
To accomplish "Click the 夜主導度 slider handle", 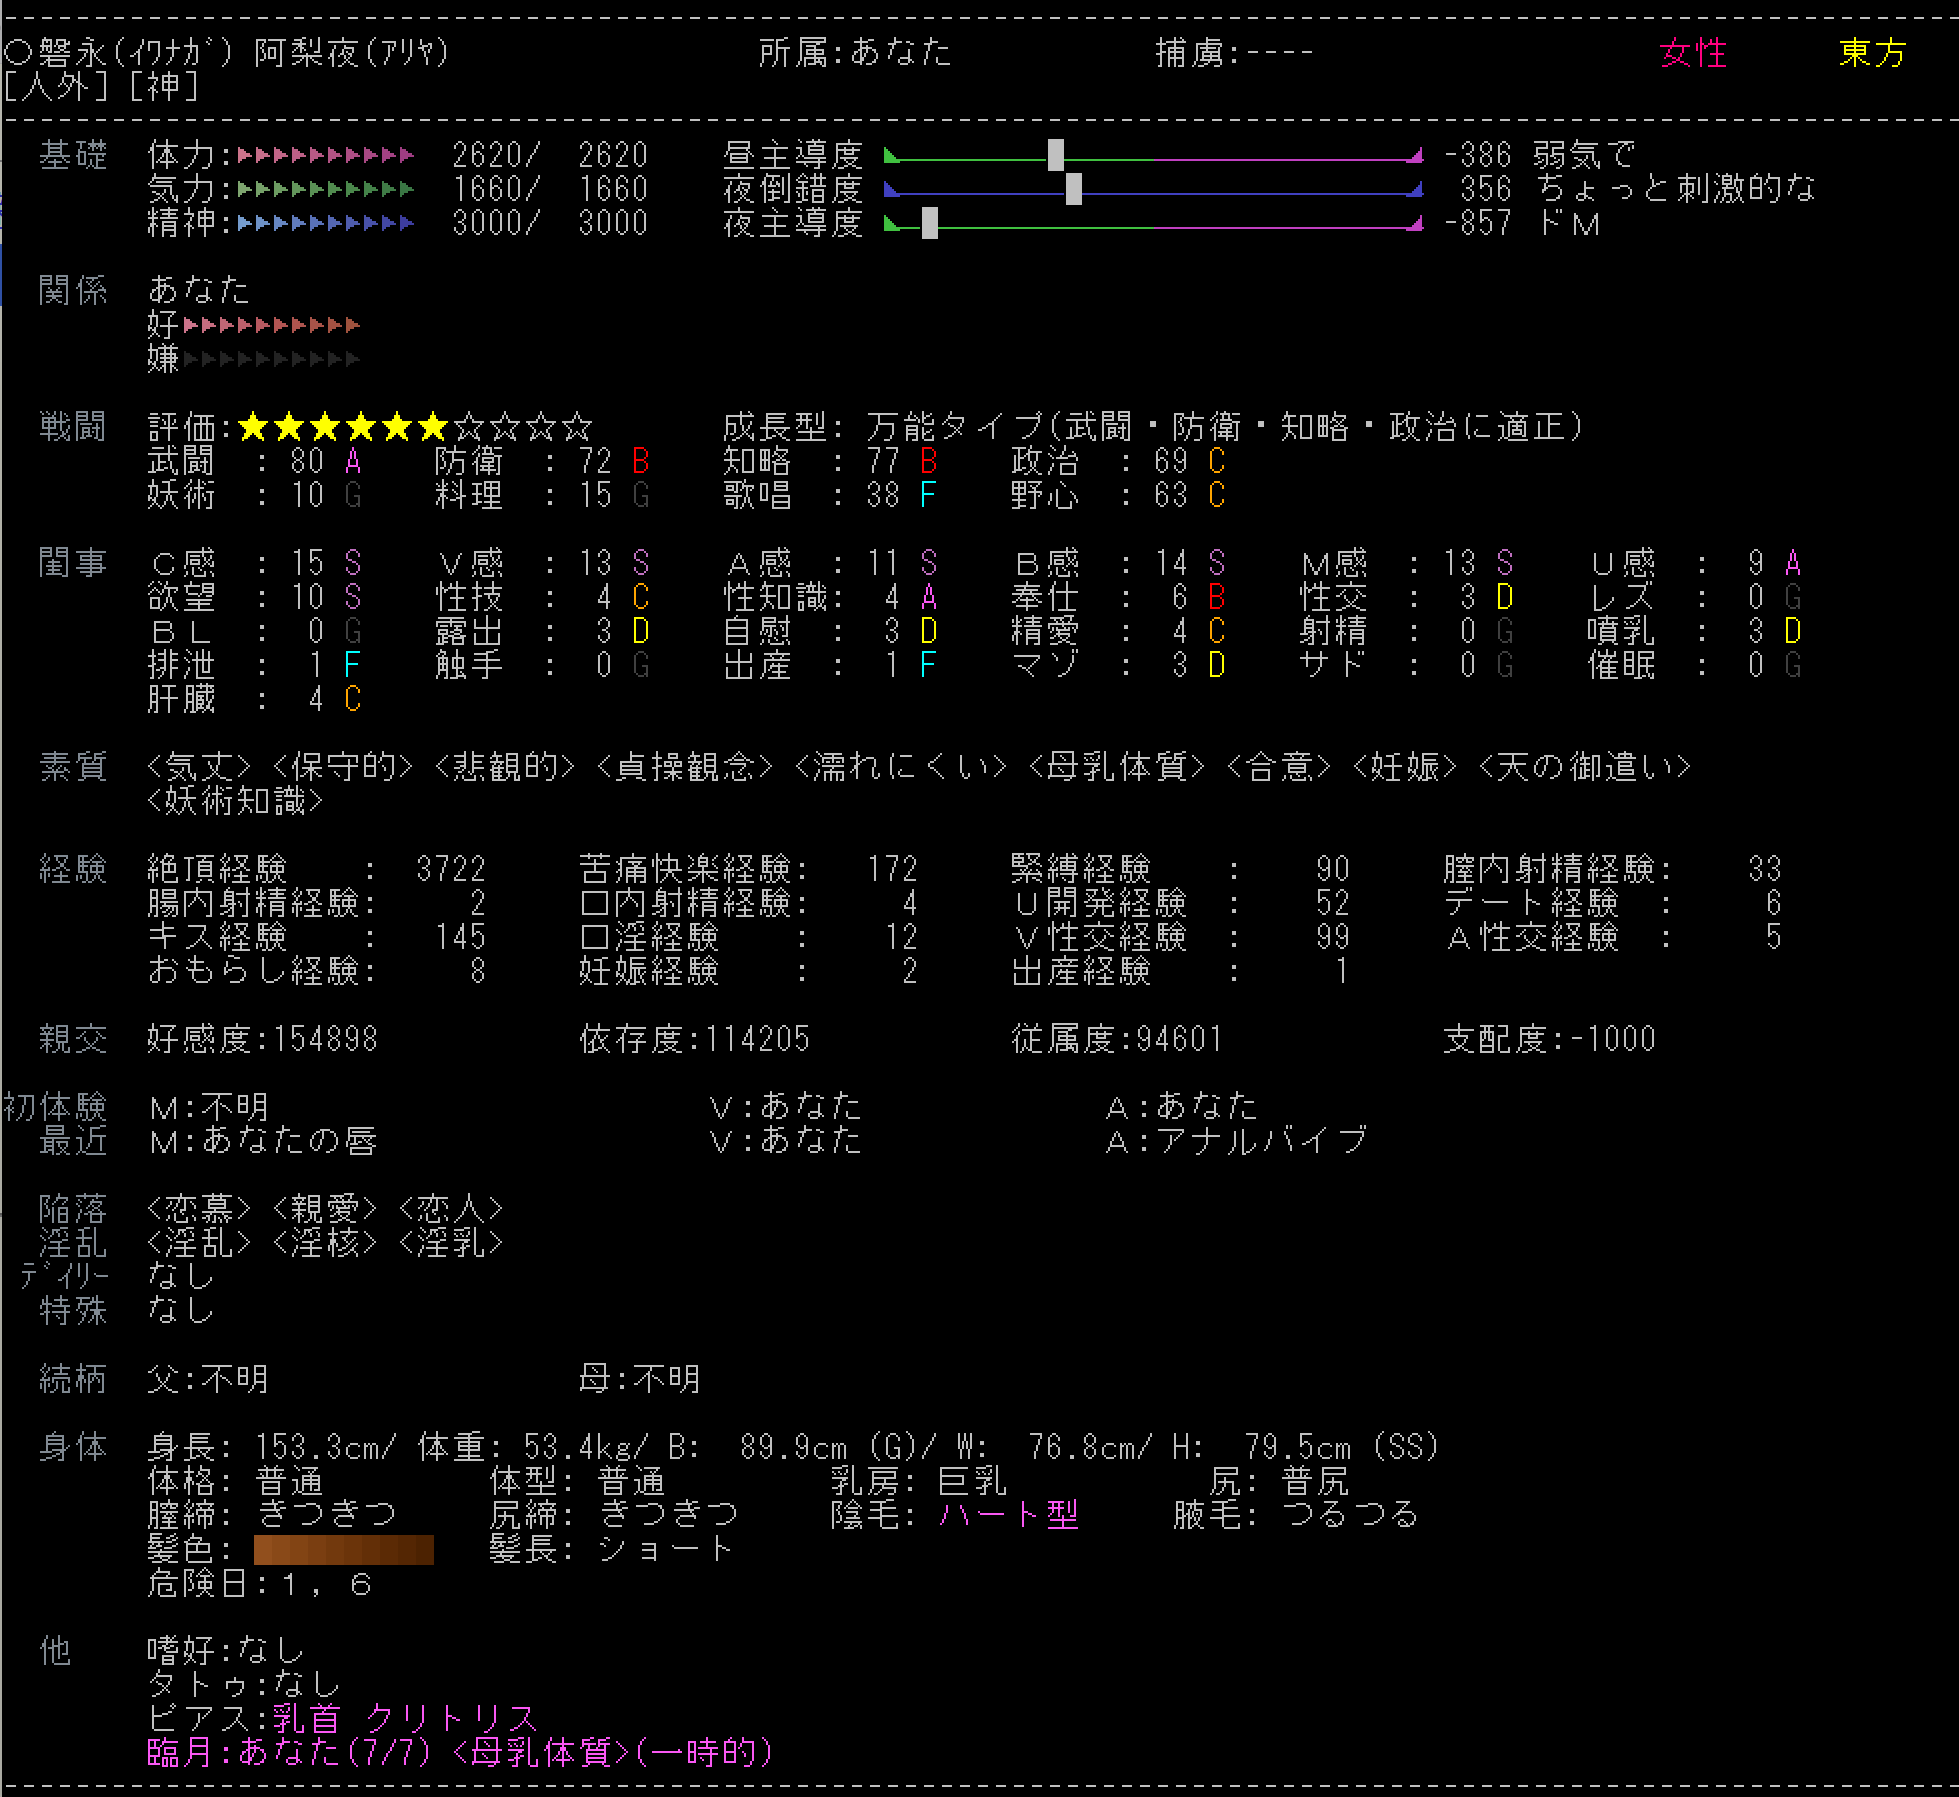I will tap(929, 223).
